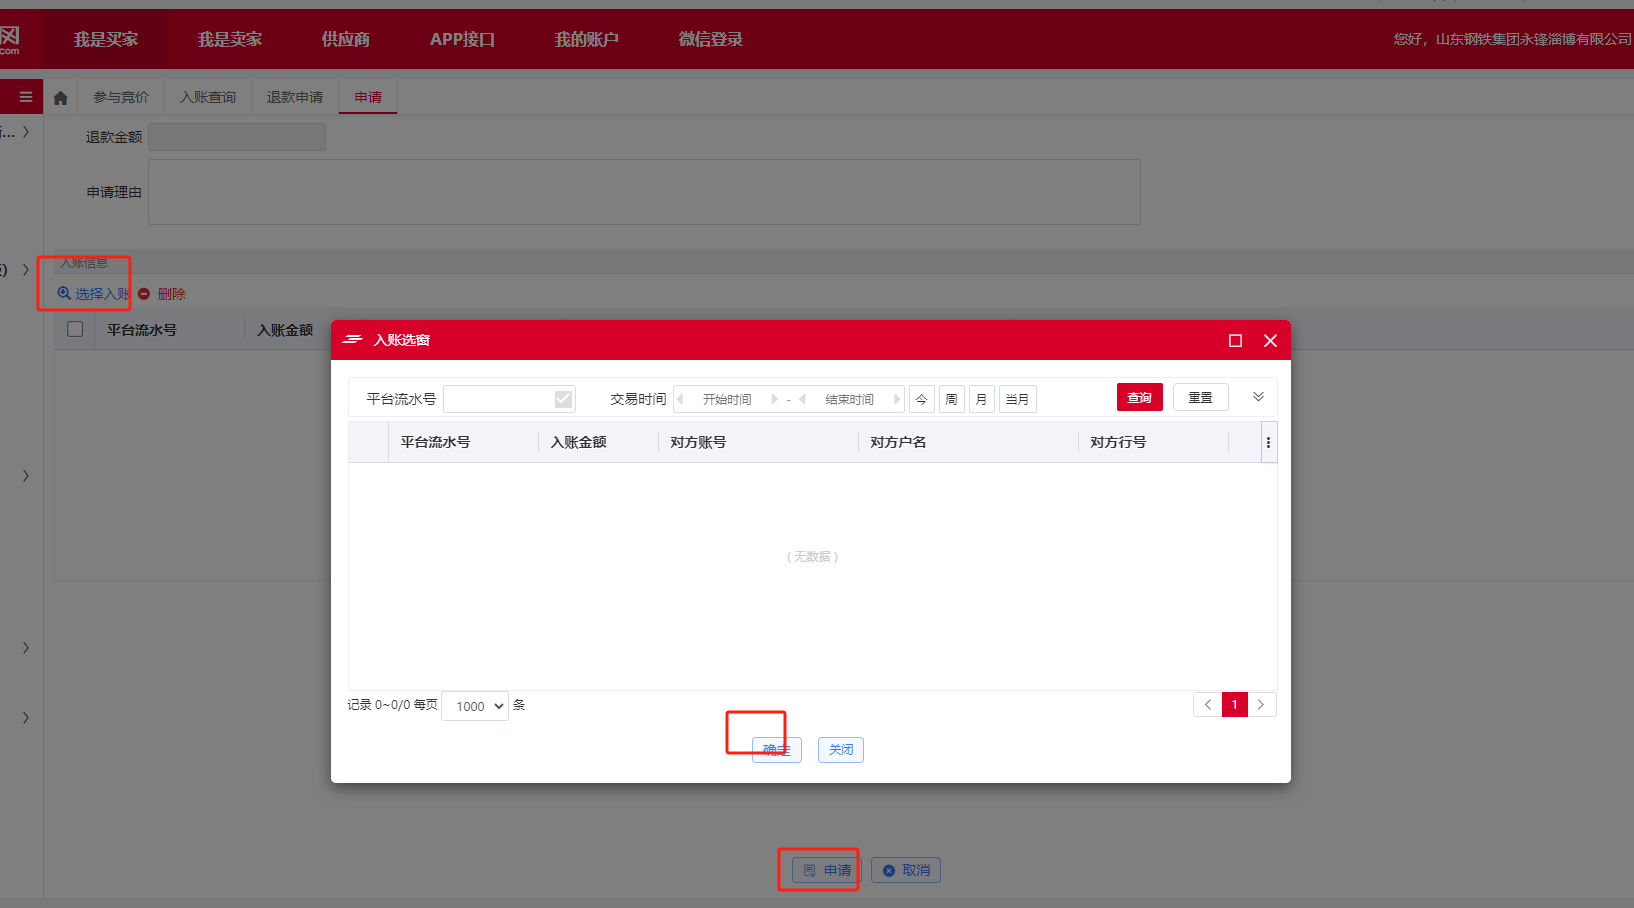This screenshot has height=908, width=1634.
Task: Click the home icon tab
Action: click(60, 98)
